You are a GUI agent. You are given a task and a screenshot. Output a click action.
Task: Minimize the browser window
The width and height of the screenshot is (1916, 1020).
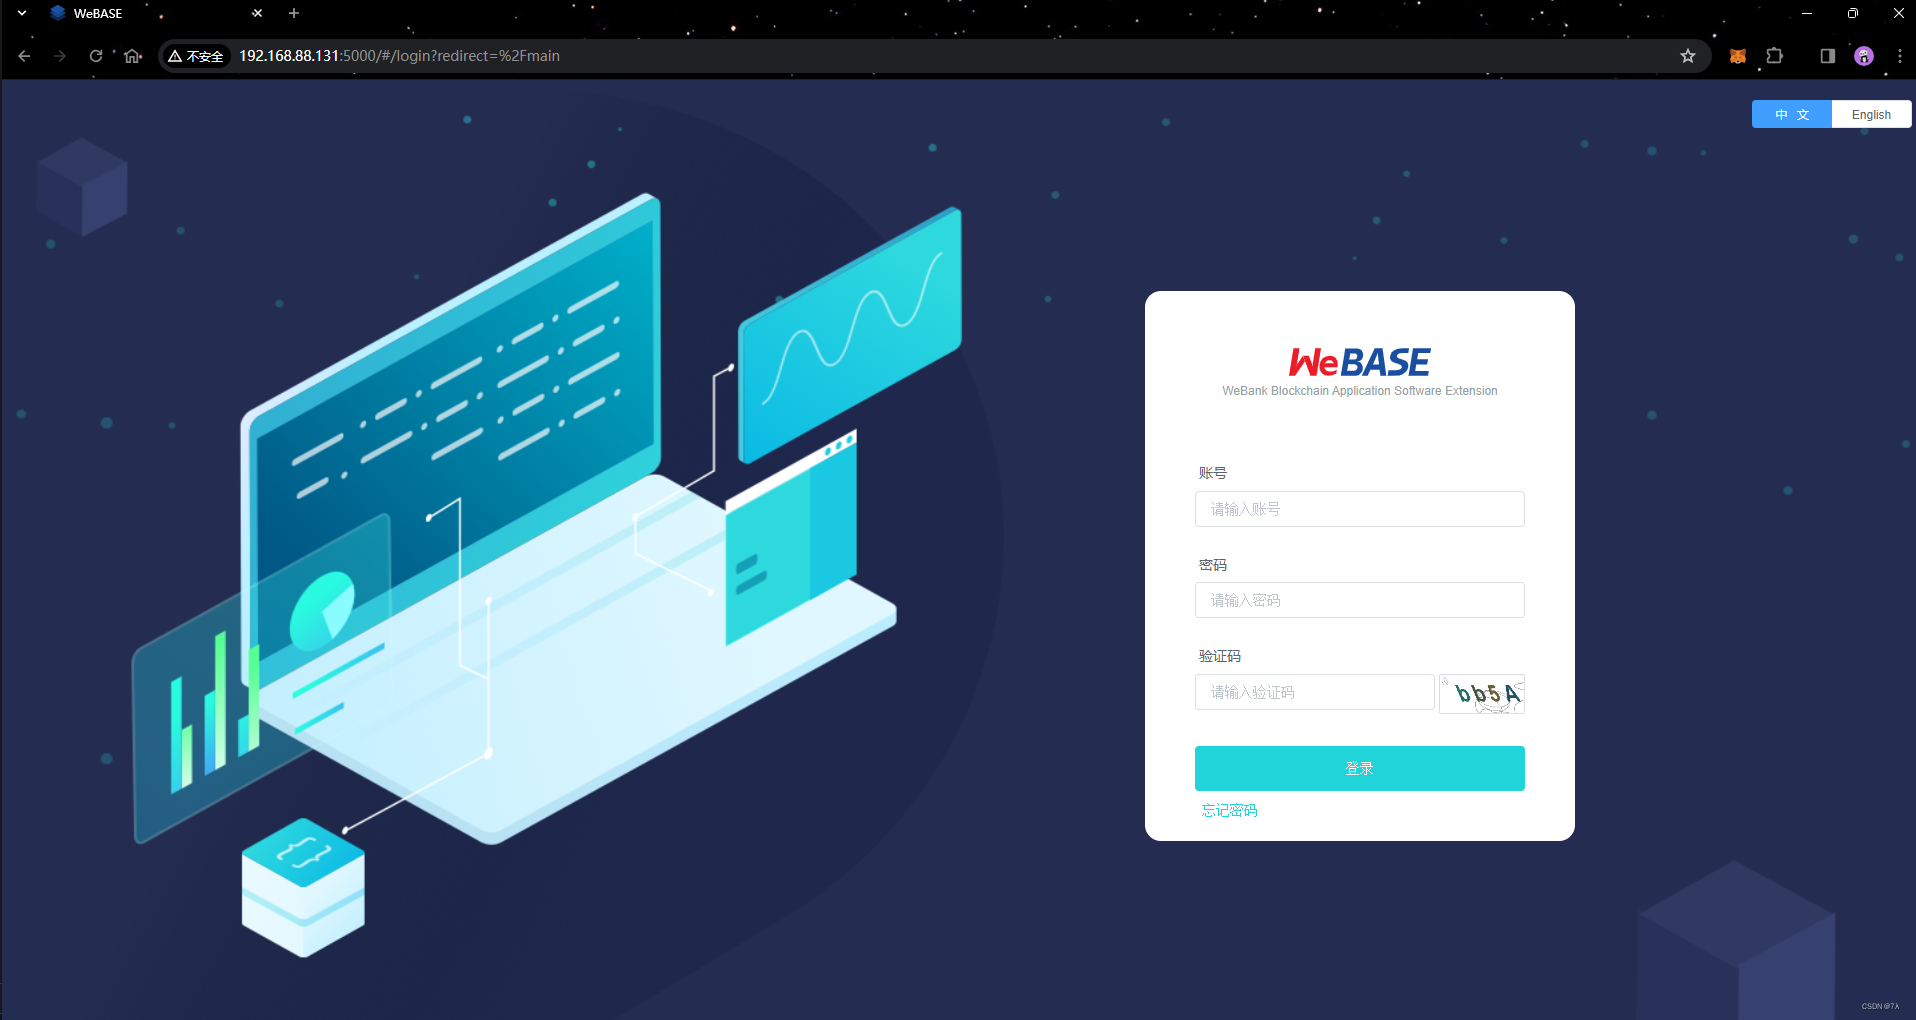(x=1807, y=13)
